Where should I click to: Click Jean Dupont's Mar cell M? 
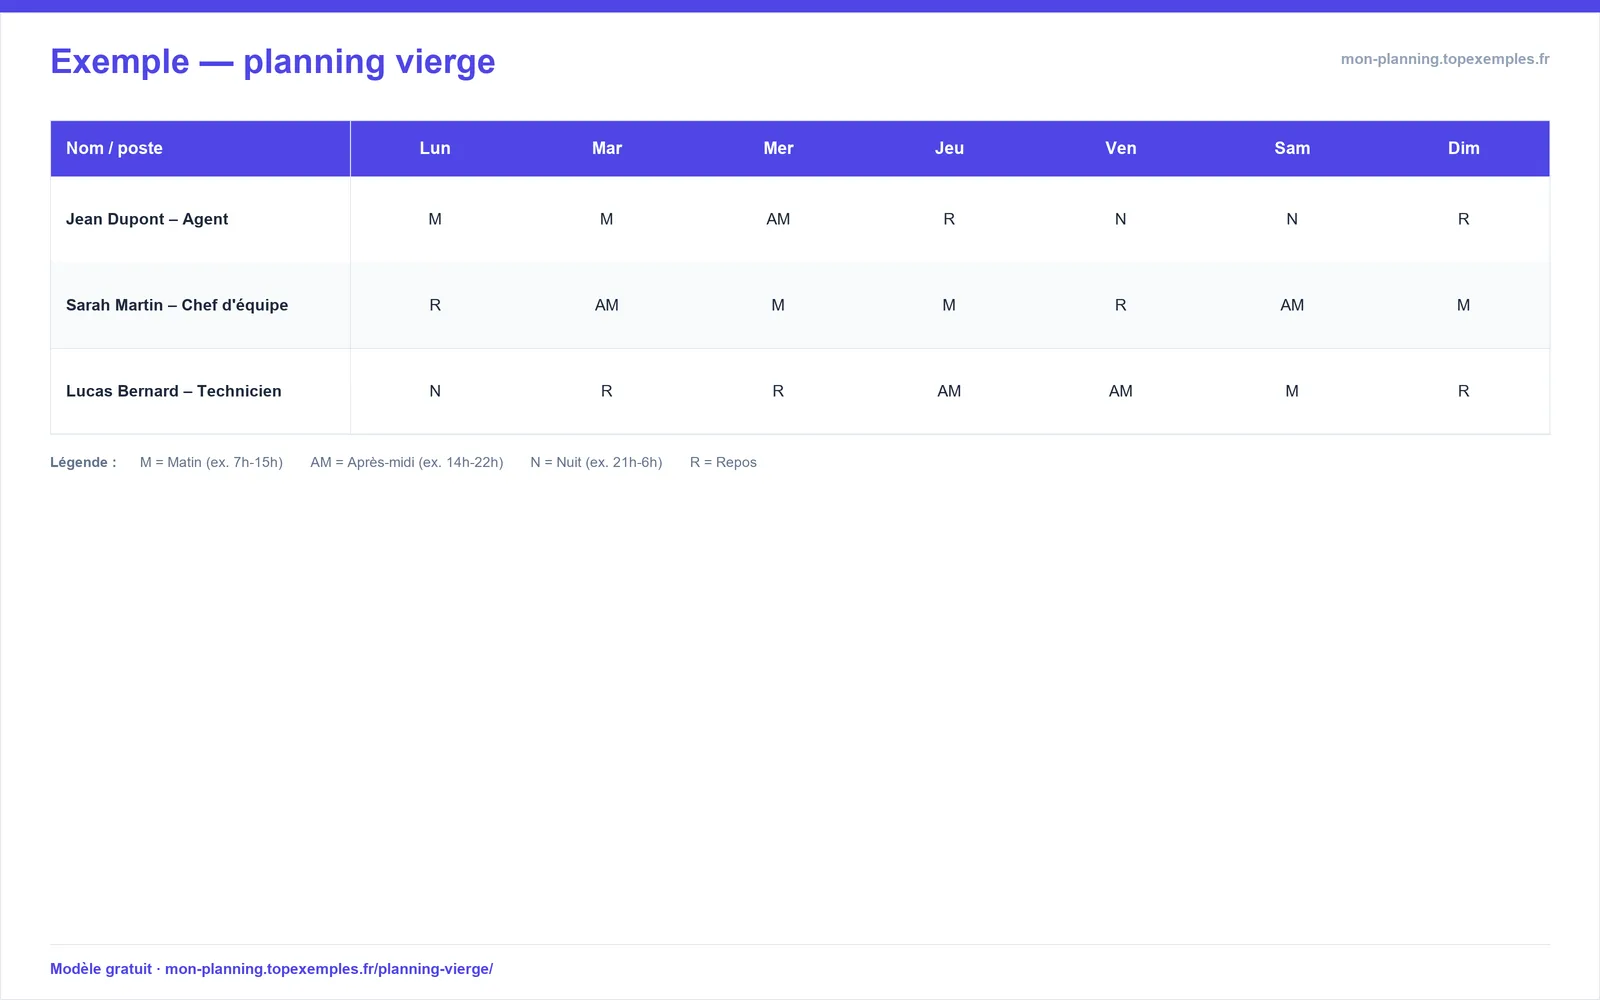click(607, 219)
